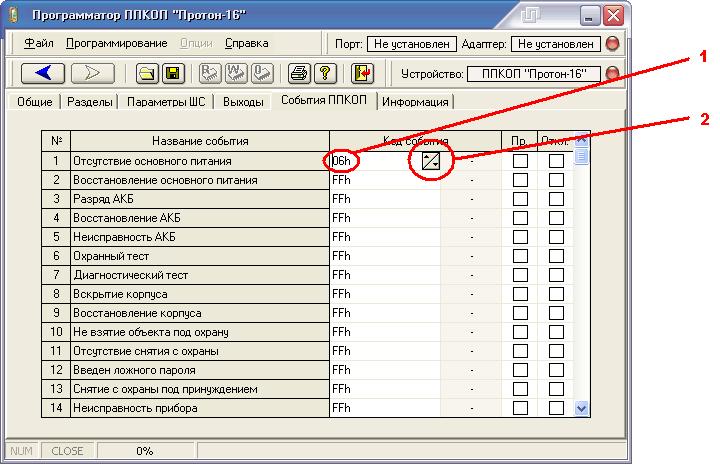Toggle Пр. checkbox for Не взятие объекта под охрану
720x464 pixels.
point(520,332)
